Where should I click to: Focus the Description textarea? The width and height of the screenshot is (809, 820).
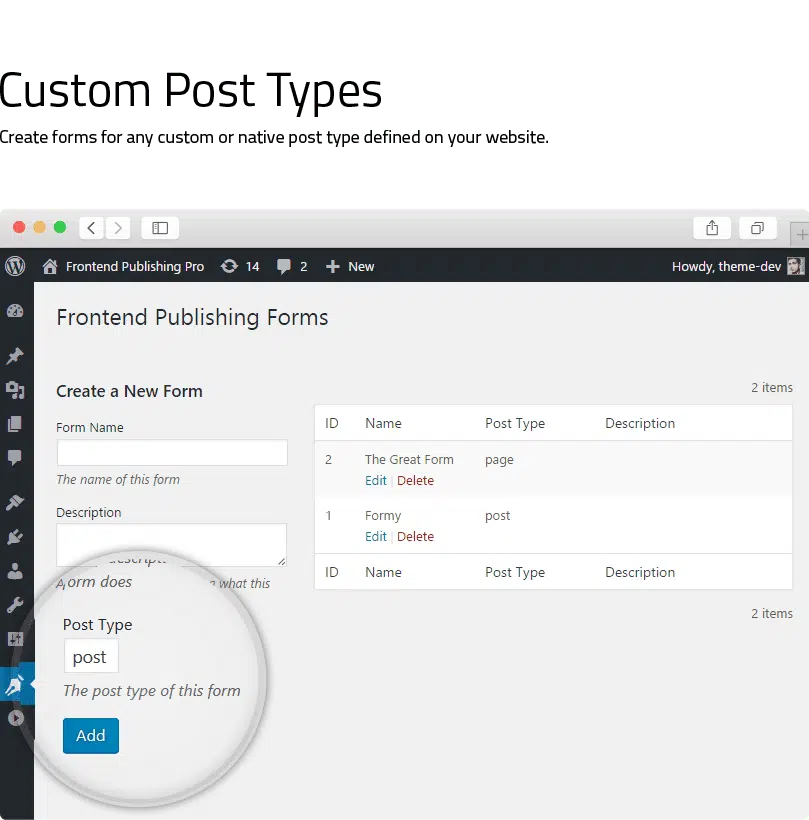tap(172, 544)
